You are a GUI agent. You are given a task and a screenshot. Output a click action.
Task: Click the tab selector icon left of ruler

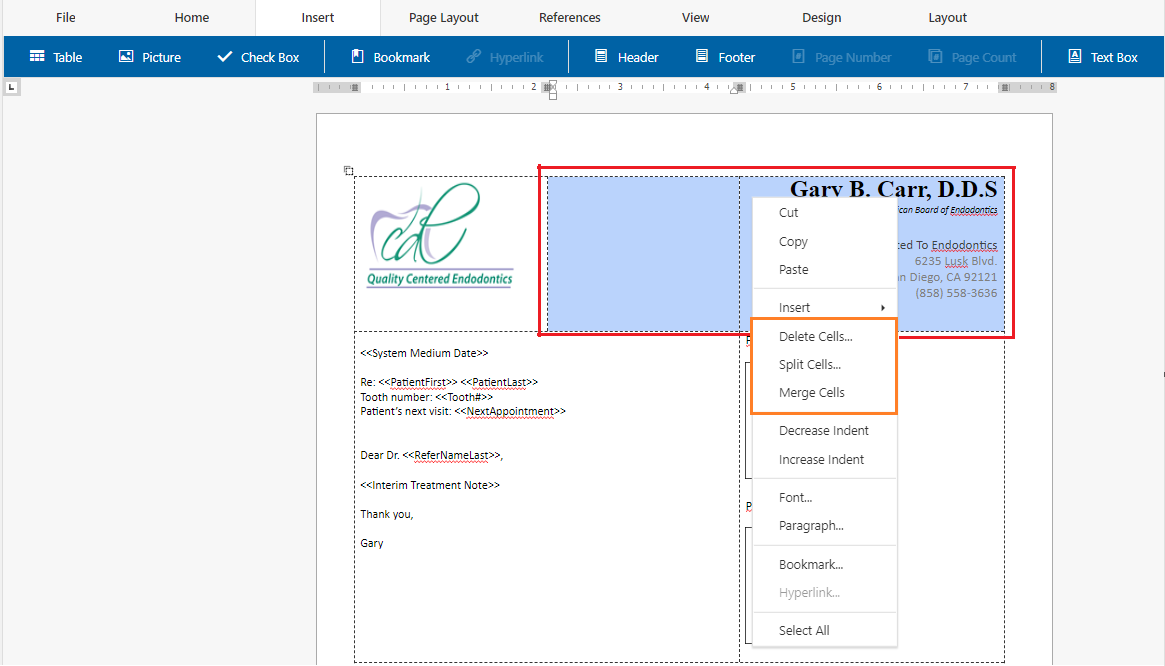click(11, 88)
